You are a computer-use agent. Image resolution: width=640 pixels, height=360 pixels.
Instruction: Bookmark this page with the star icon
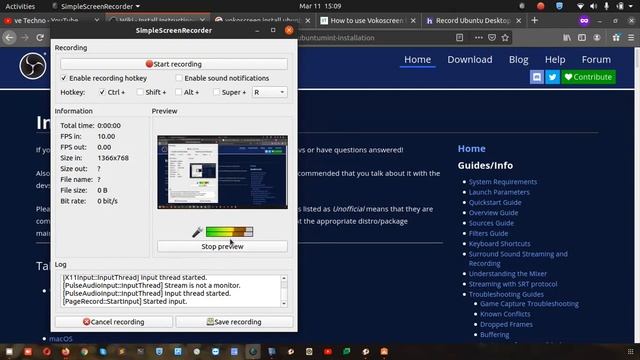505,38
